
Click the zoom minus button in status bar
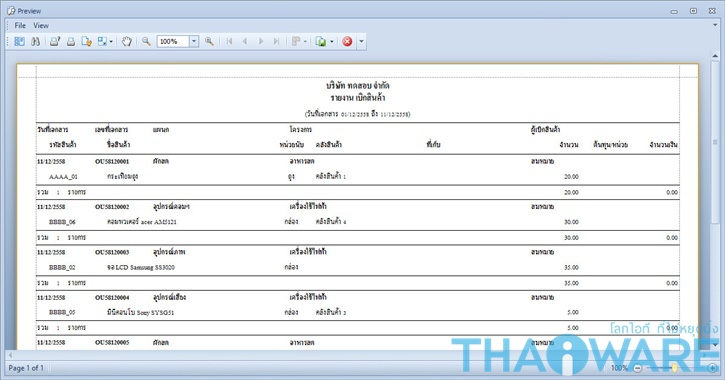pos(638,368)
